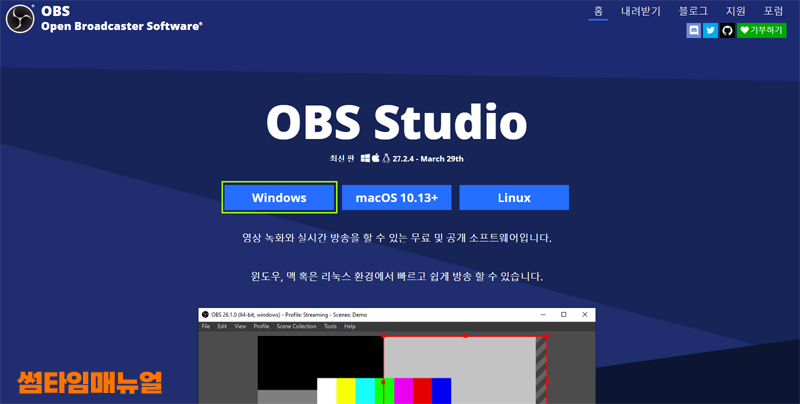Click the cyan color bar in preview
Image resolution: width=800 pixels, height=404 pixels.
(x=365, y=391)
